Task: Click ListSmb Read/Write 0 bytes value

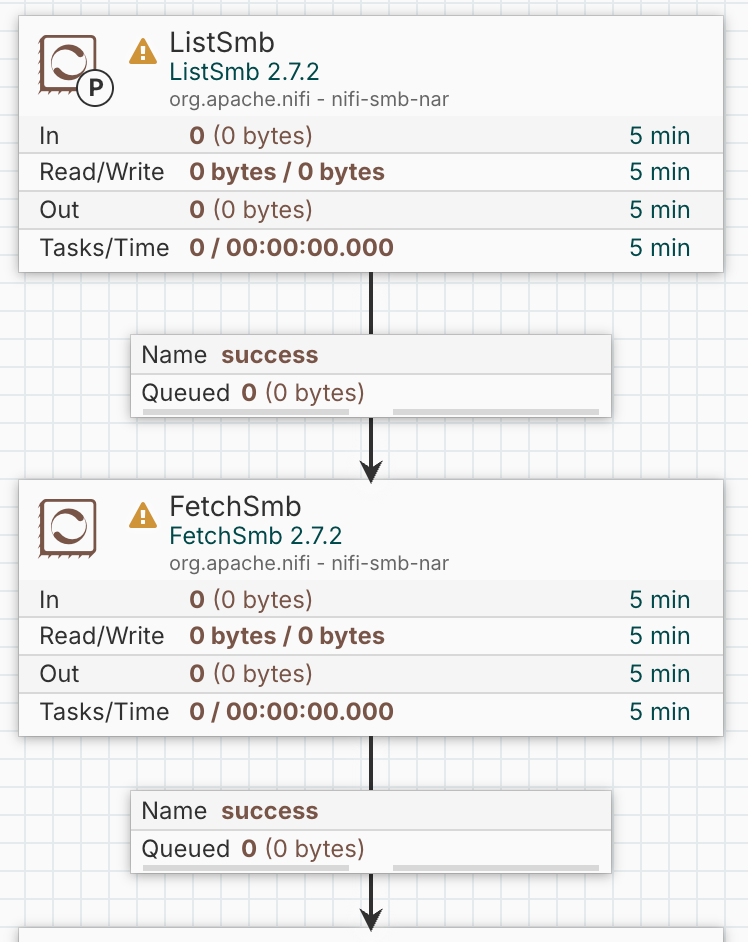Action: click(x=287, y=172)
